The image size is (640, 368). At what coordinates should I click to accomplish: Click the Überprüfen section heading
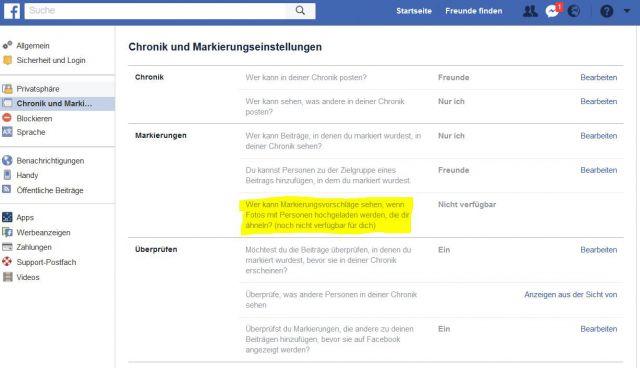156,249
